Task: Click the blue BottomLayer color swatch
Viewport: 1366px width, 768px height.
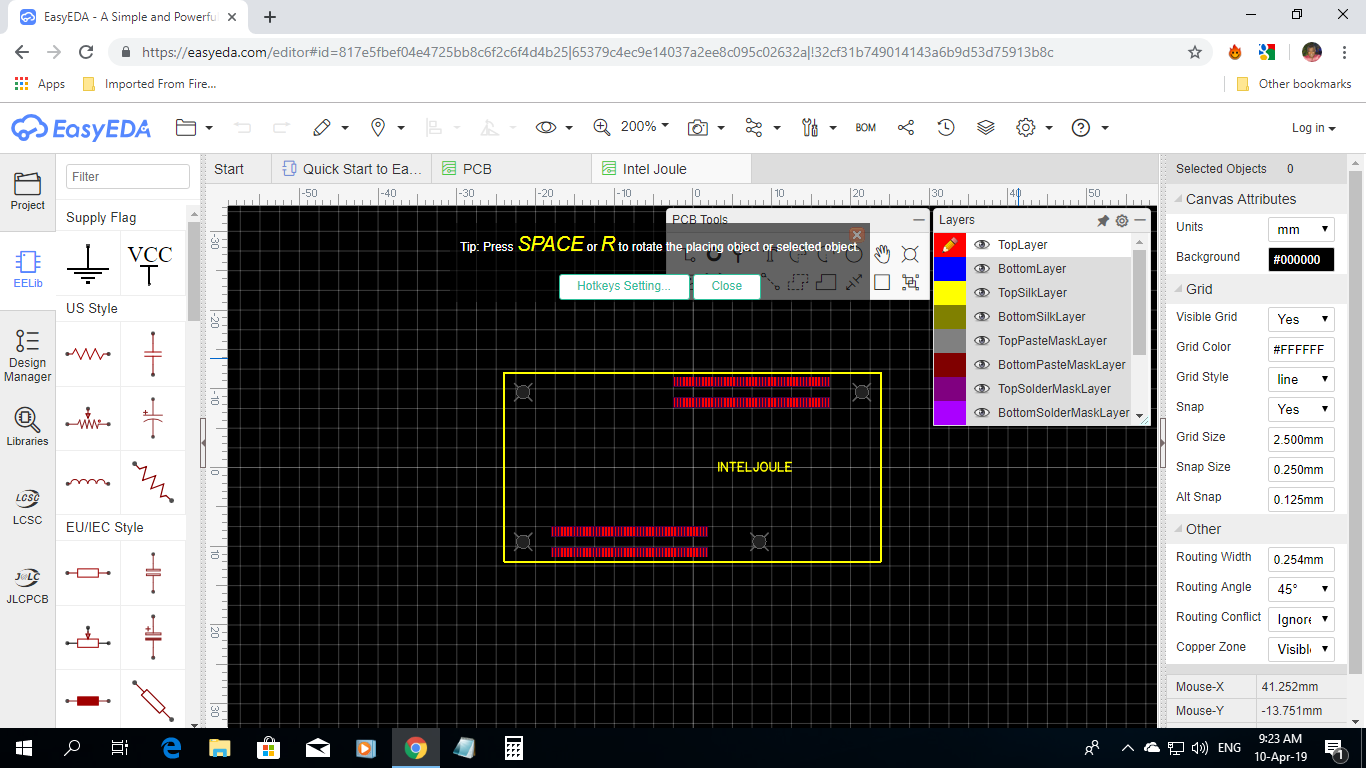Action: [x=949, y=268]
